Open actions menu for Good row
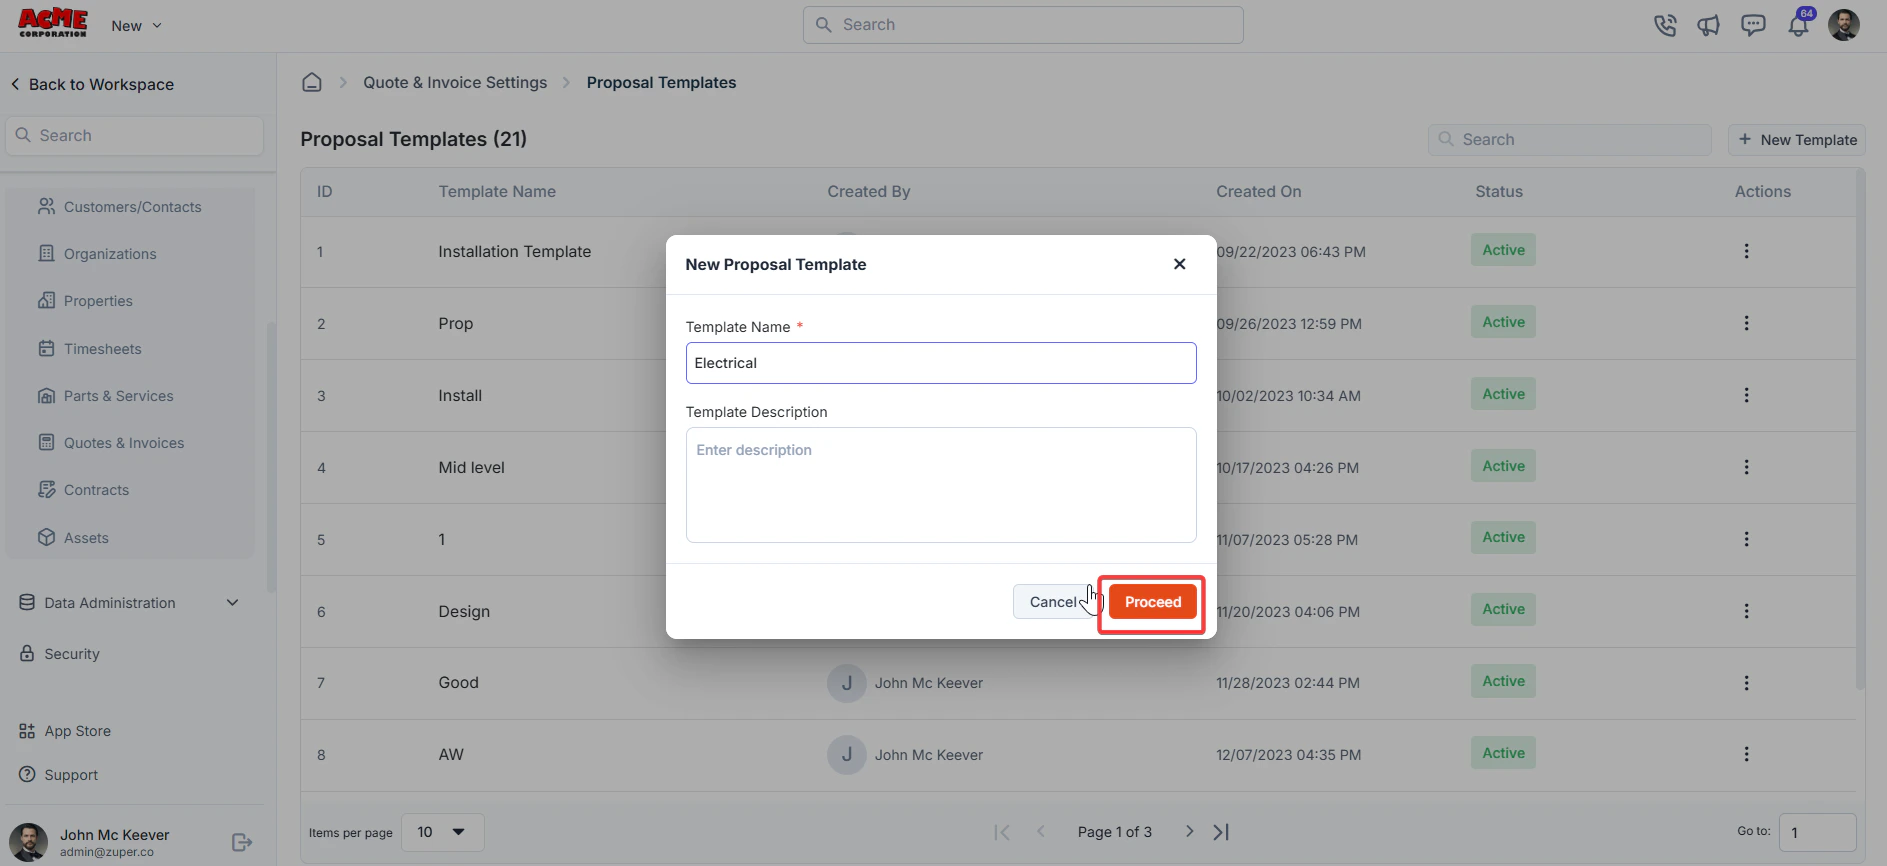Screen dimensions: 1887x866 [x=1746, y=683]
